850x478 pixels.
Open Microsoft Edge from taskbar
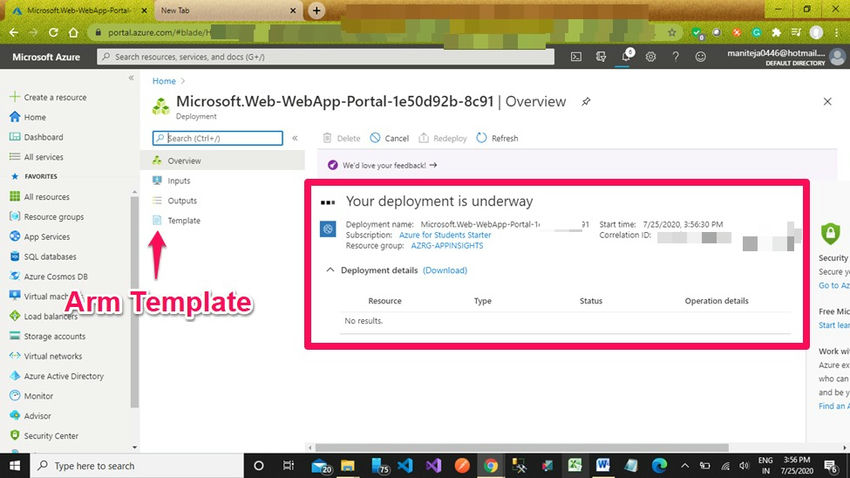[x=659, y=466]
